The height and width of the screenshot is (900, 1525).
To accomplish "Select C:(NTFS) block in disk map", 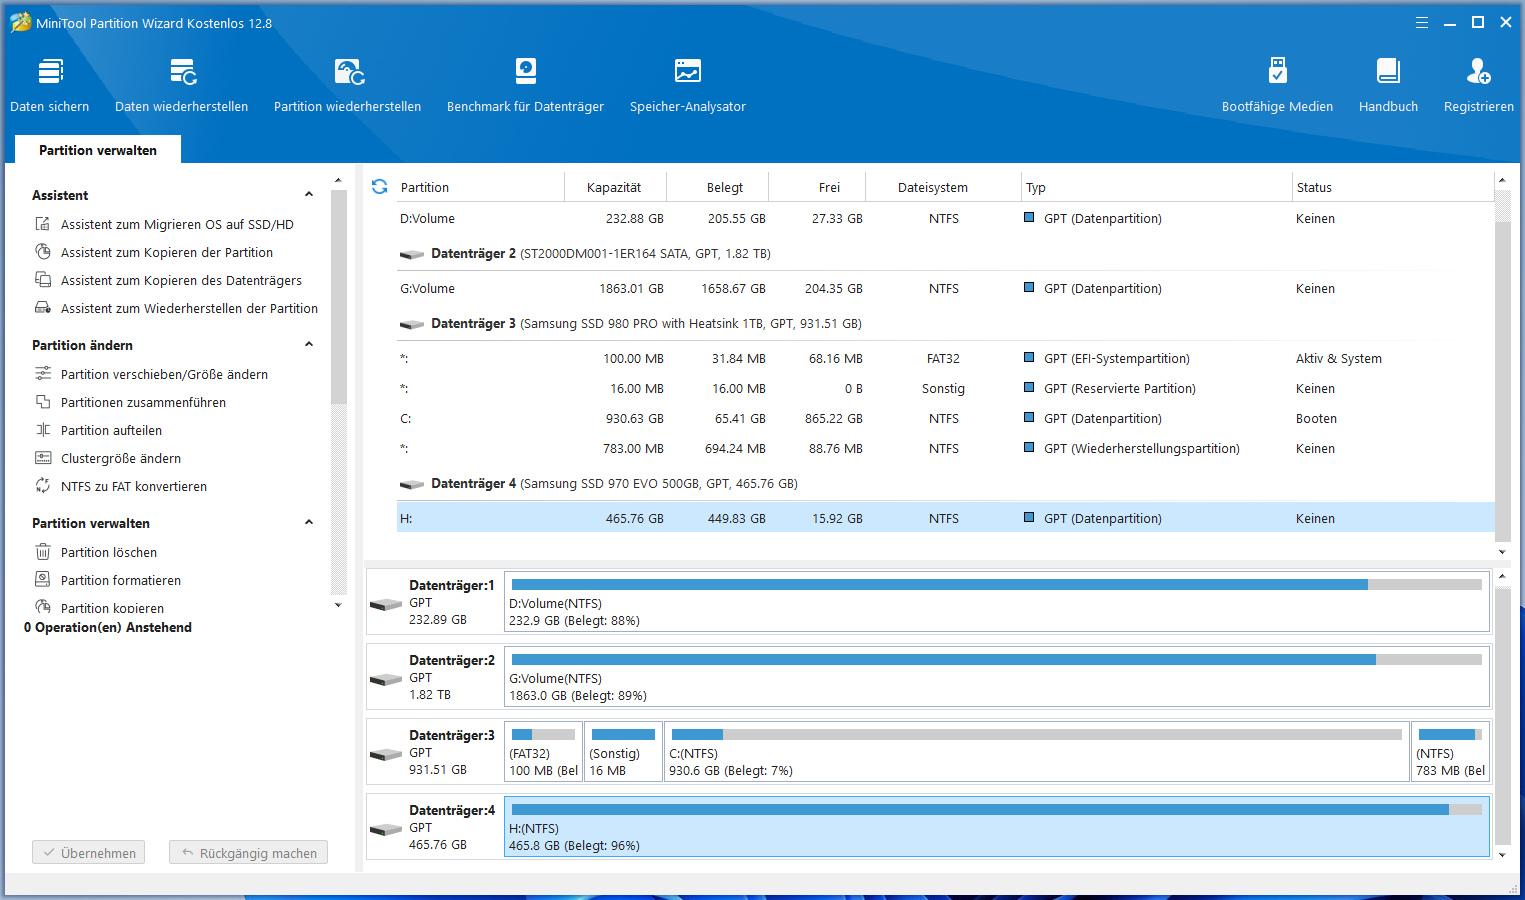I will point(1037,751).
